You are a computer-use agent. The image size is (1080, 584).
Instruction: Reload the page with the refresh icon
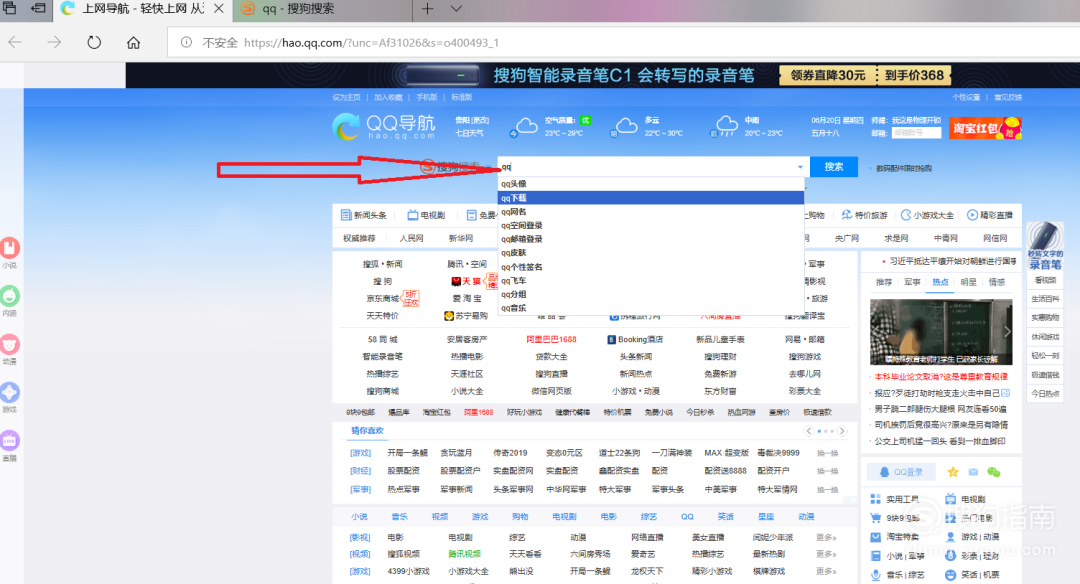[x=94, y=43]
